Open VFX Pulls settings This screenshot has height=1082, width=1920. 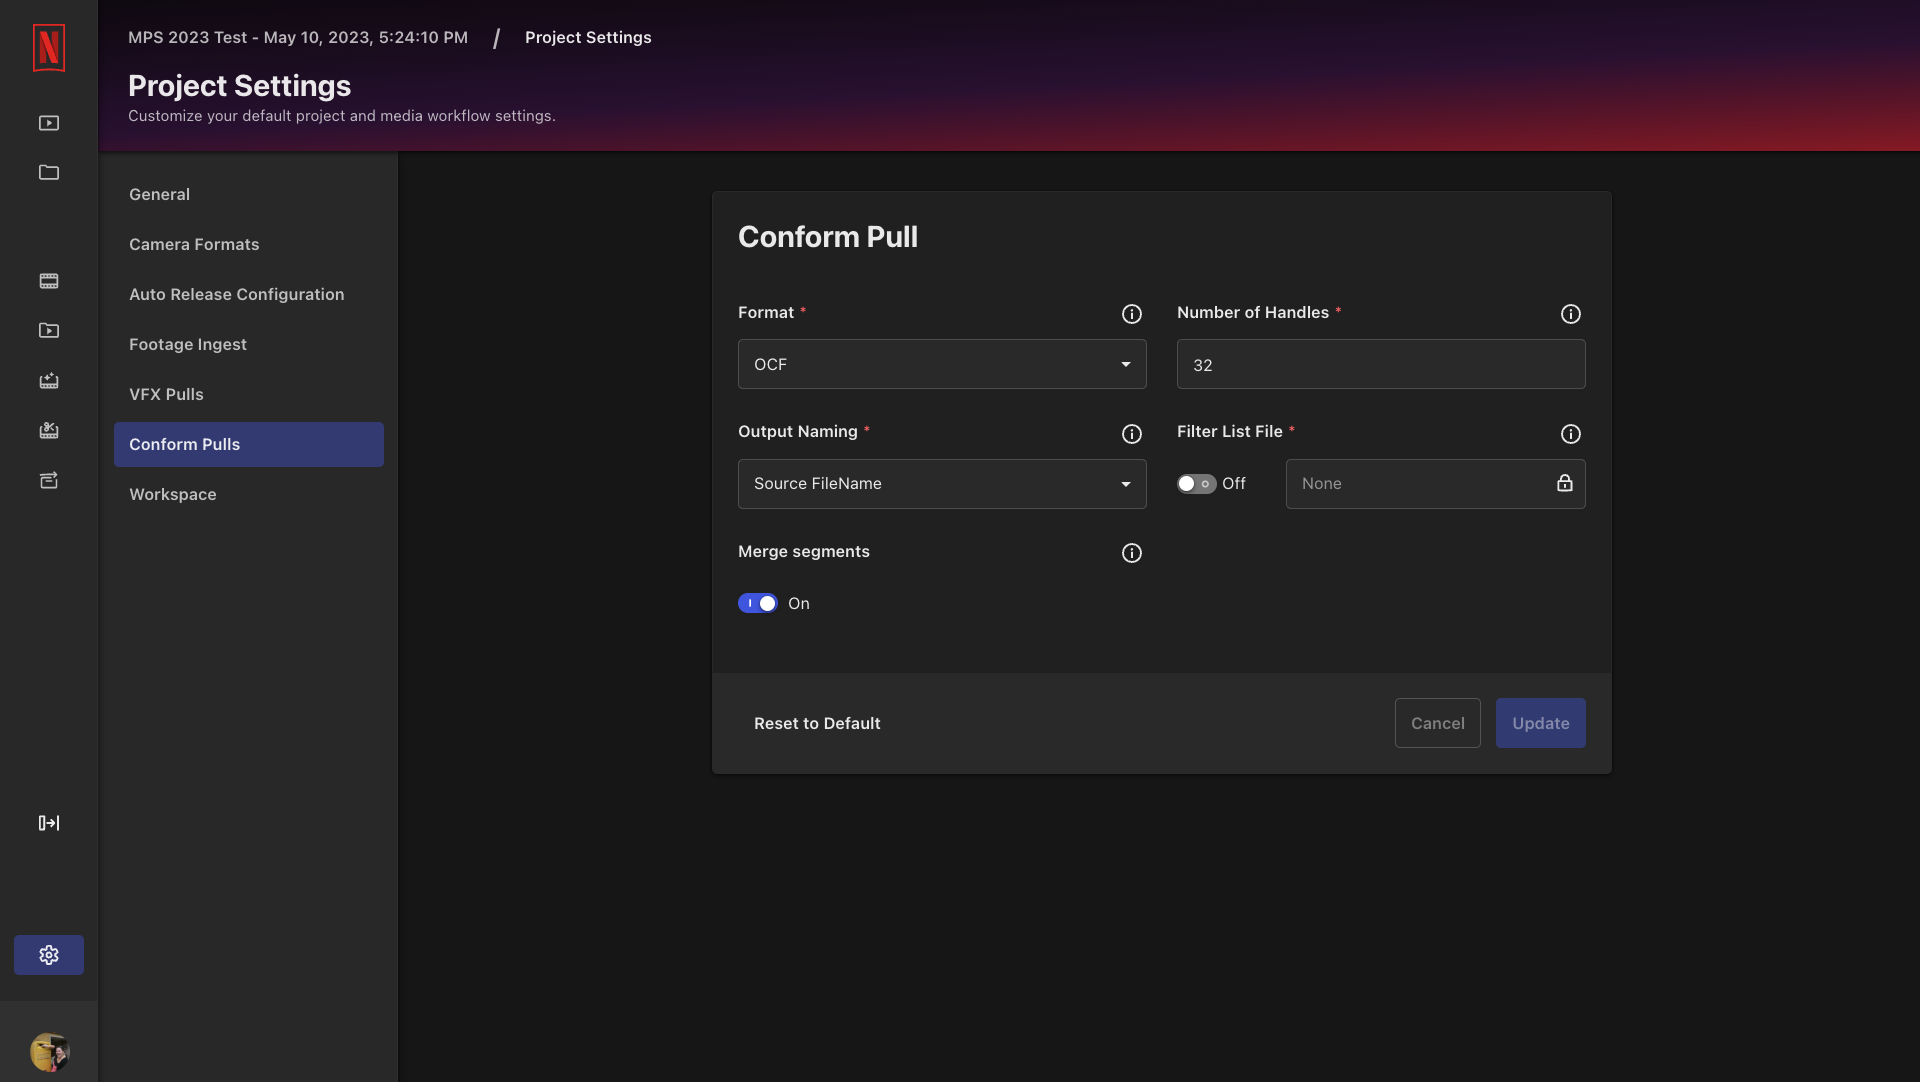(x=249, y=394)
